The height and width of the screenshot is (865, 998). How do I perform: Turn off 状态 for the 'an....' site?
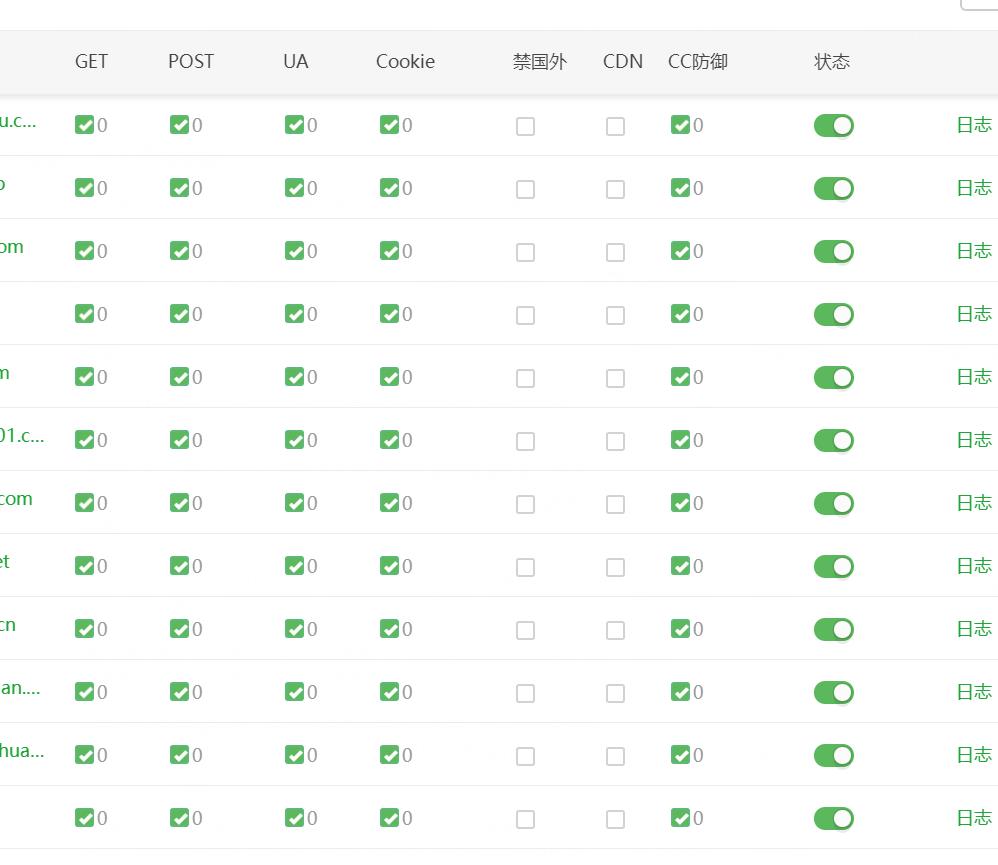tap(833, 693)
